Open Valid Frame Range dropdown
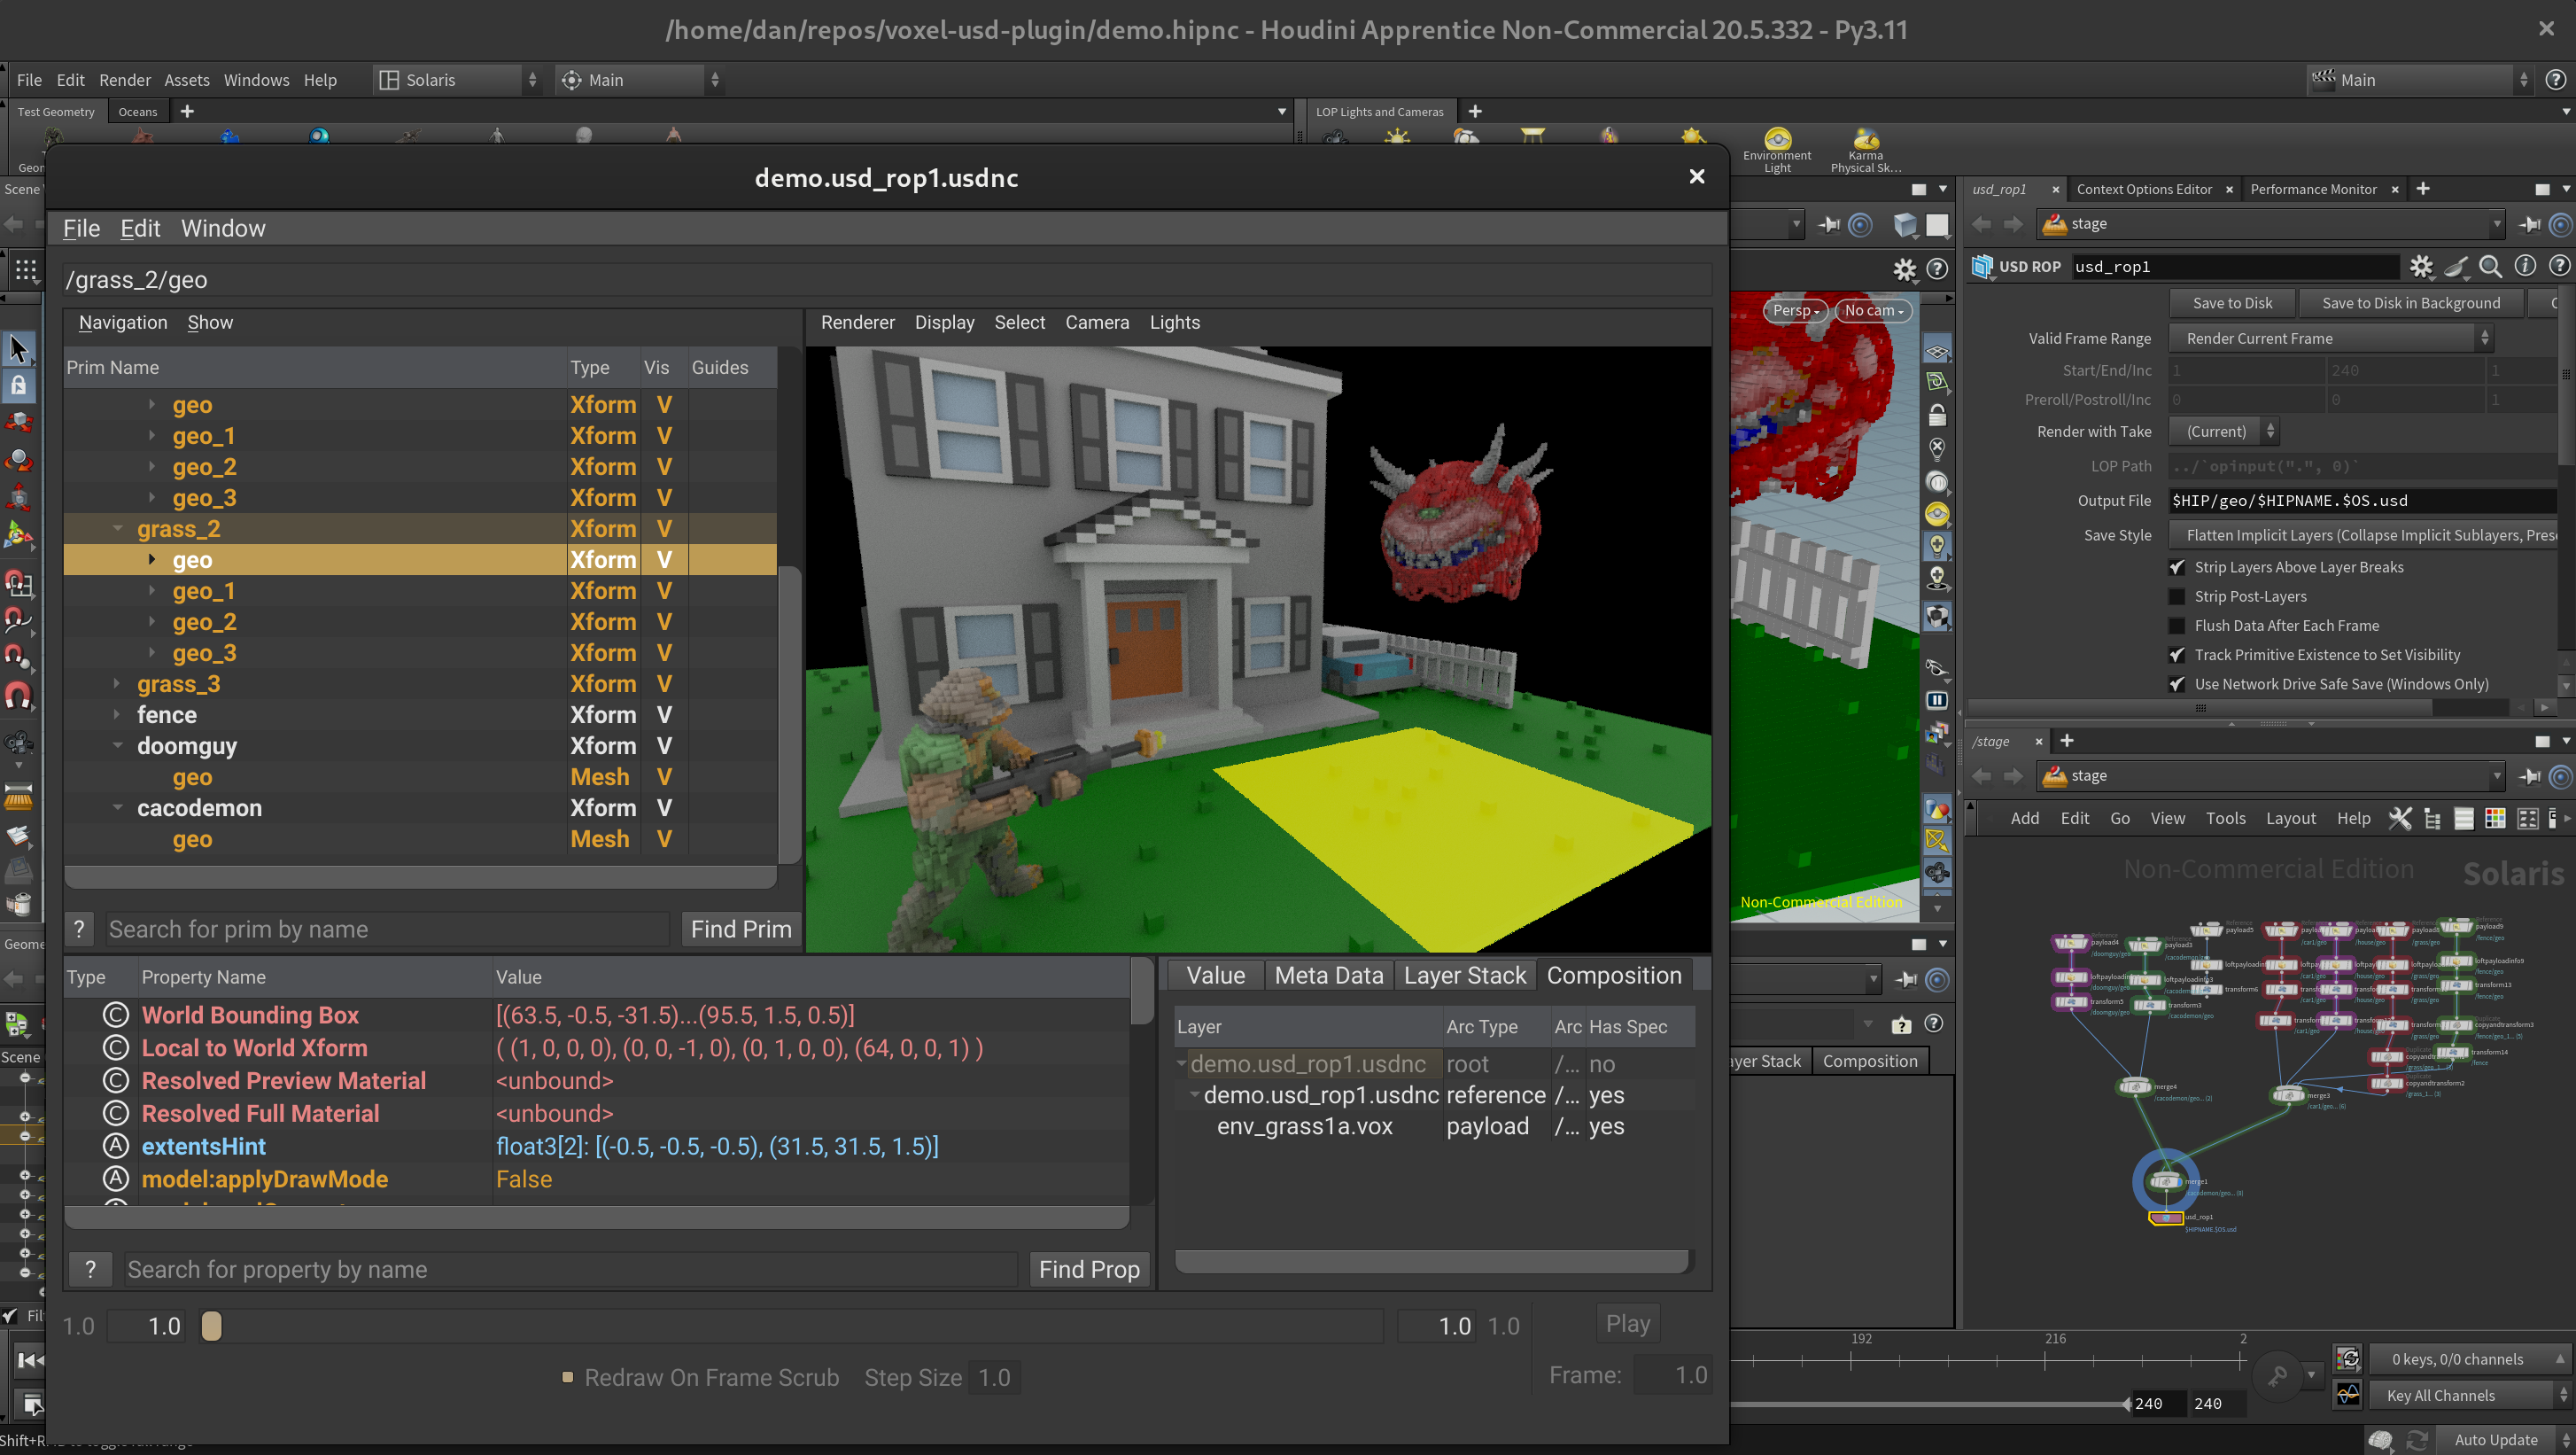This screenshot has width=2576, height=1455. [x=2331, y=338]
